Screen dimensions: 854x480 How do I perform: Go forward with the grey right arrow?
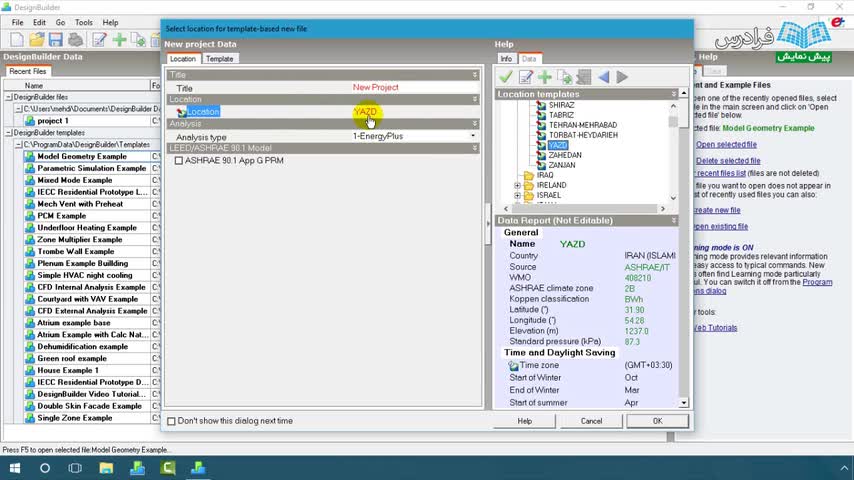coord(622,77)
